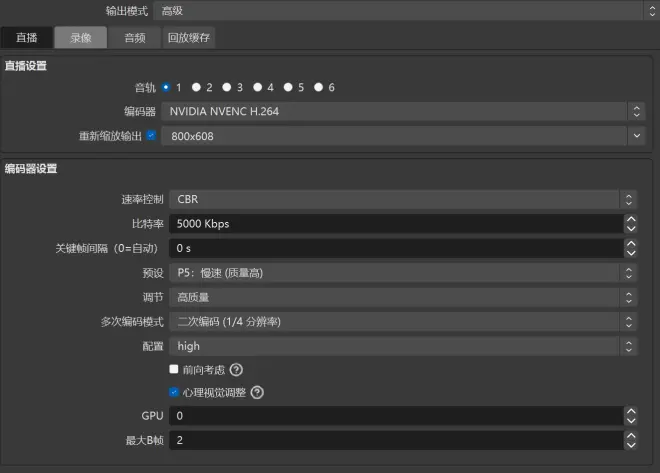660x473 pixels.
Task: Select audio track 6 radio button
Action: pos(319,87)
